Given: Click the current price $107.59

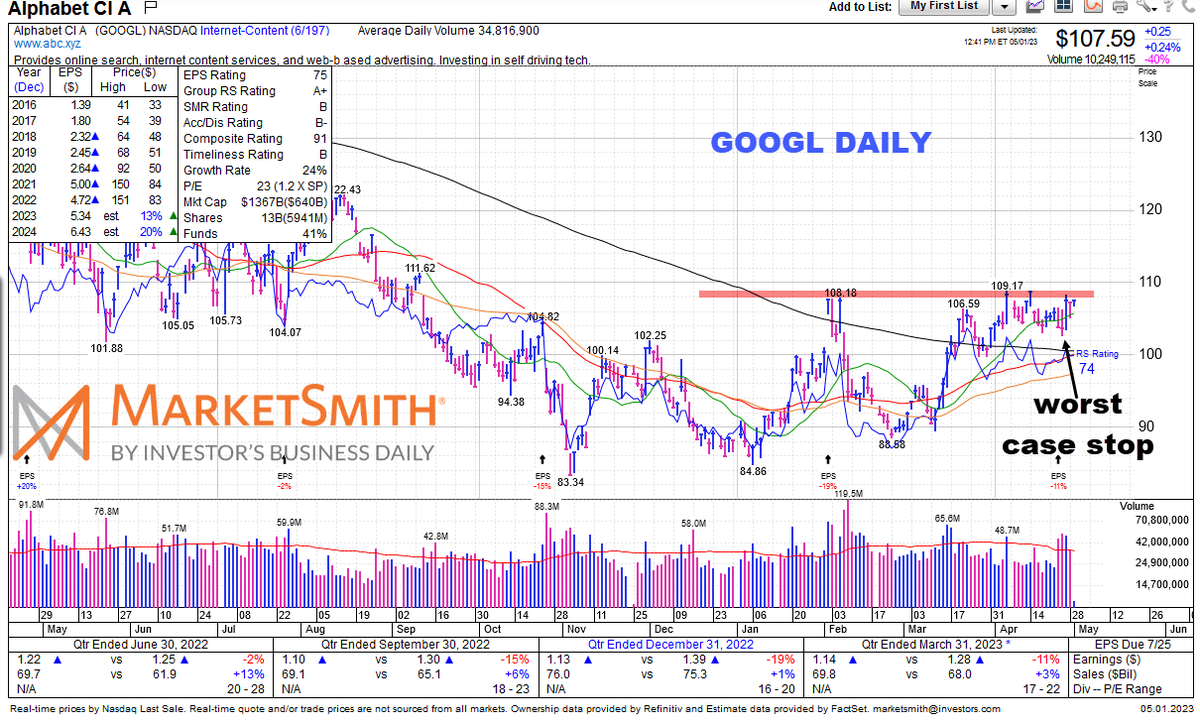Looking at the screenshot, I should 1097,39.
